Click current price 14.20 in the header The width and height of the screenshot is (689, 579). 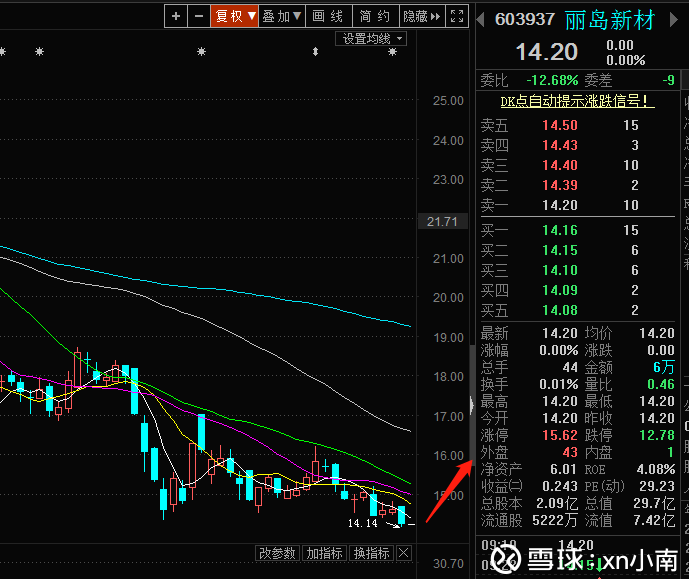[546, 52]
